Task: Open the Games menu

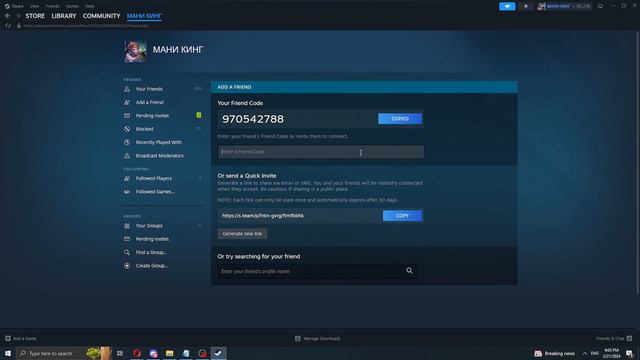Action: (72, 6)
